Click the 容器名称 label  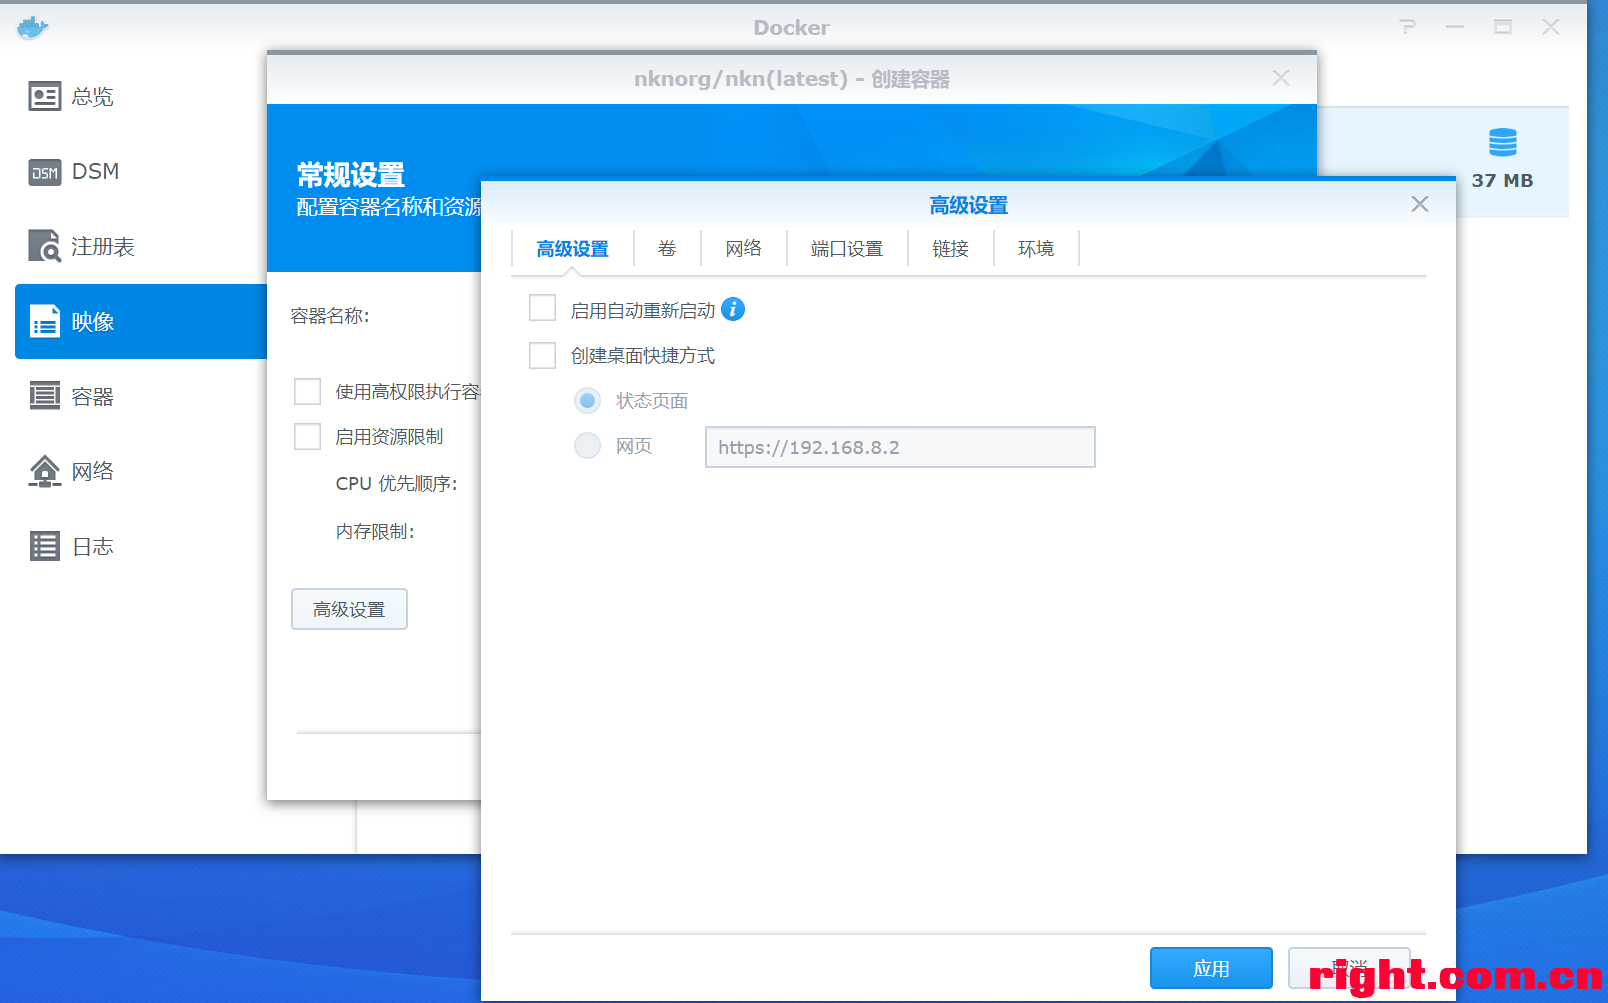coord(330,316)
